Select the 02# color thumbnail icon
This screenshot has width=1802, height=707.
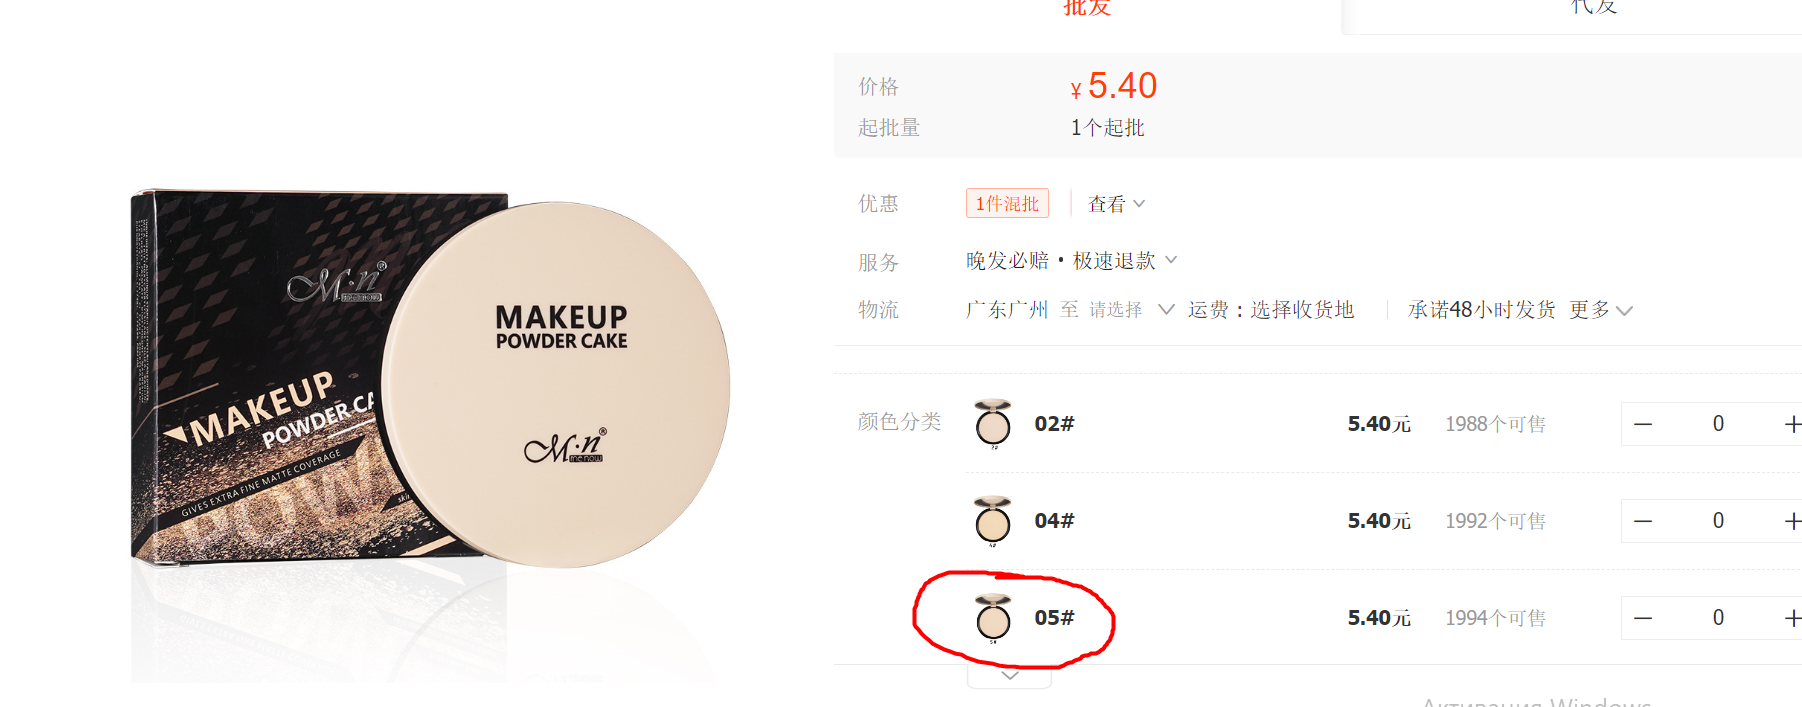(x=993, y=424)
